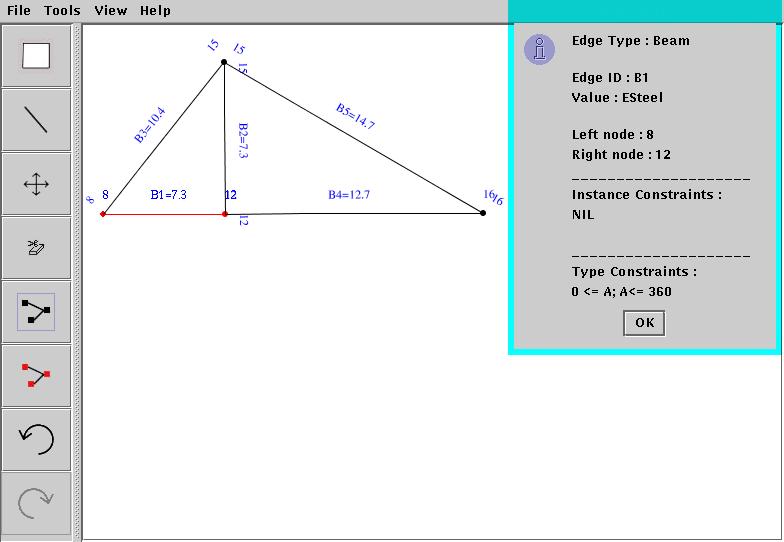Open the Help menu
Viewport: 784px width, 542px height.
[155, 10]
